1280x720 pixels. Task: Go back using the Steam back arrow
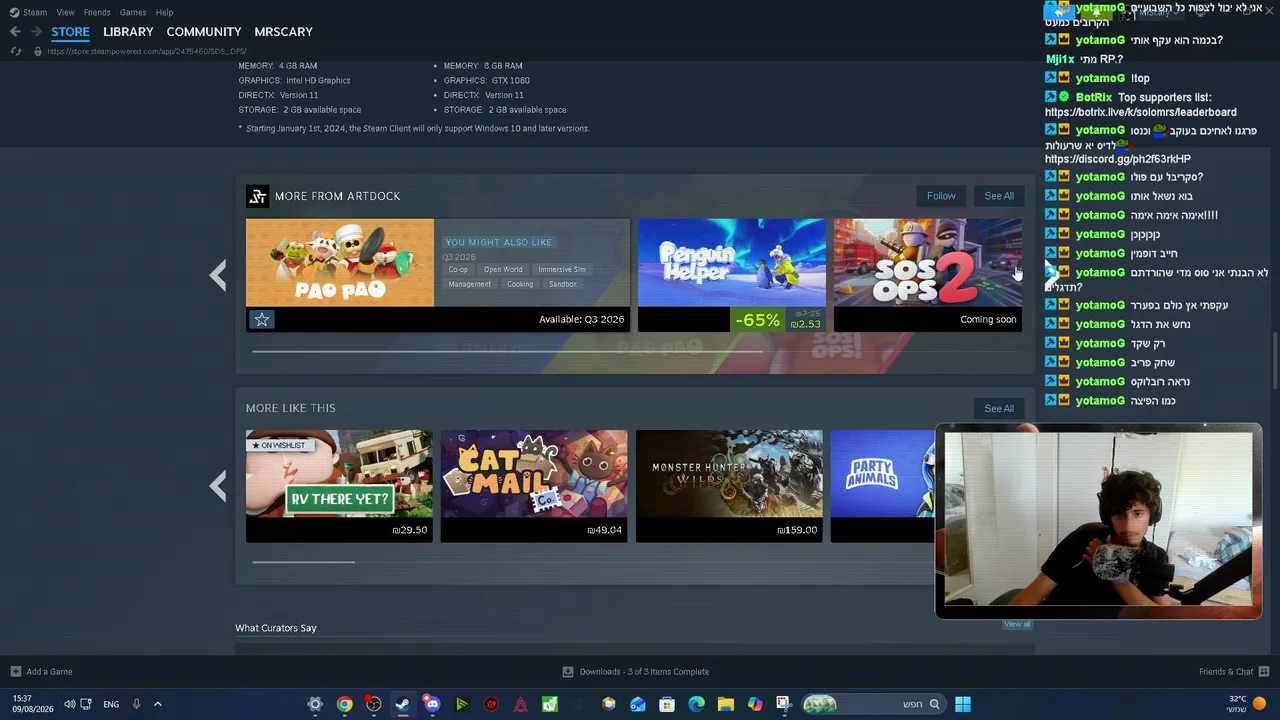[15, 32]
